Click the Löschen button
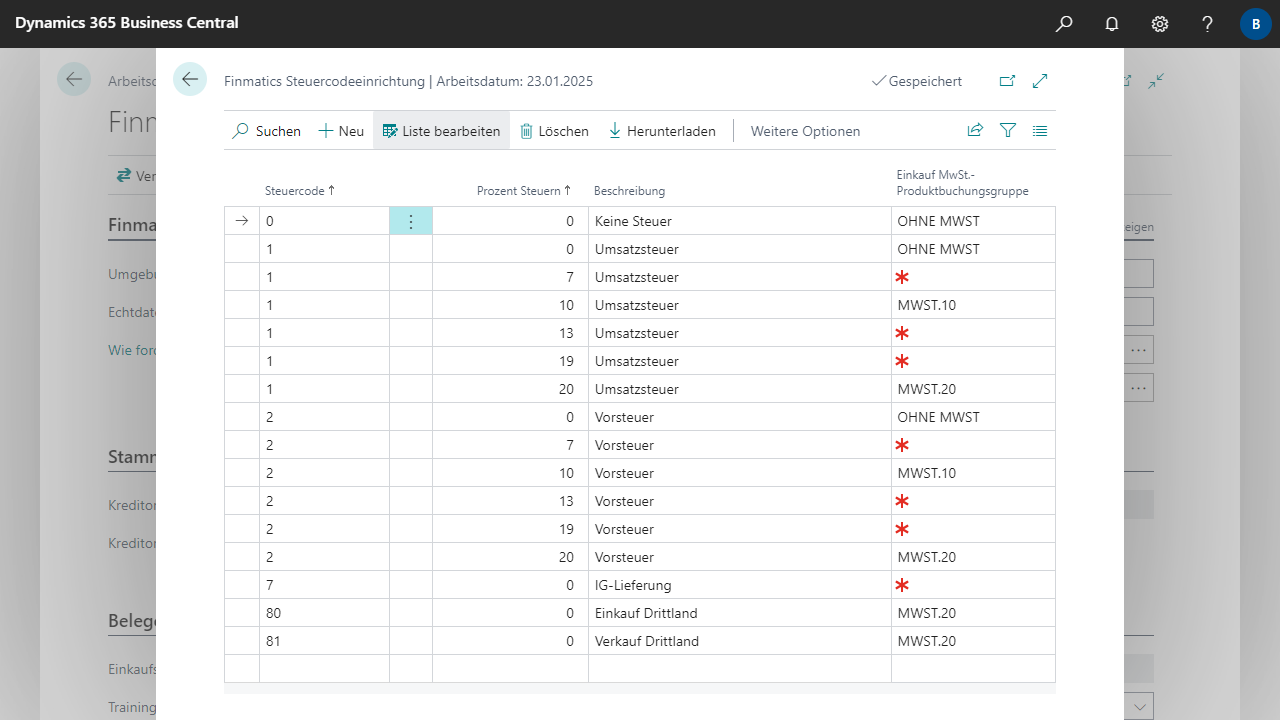Screen dimensions: 1280x720 pos(554,131)
